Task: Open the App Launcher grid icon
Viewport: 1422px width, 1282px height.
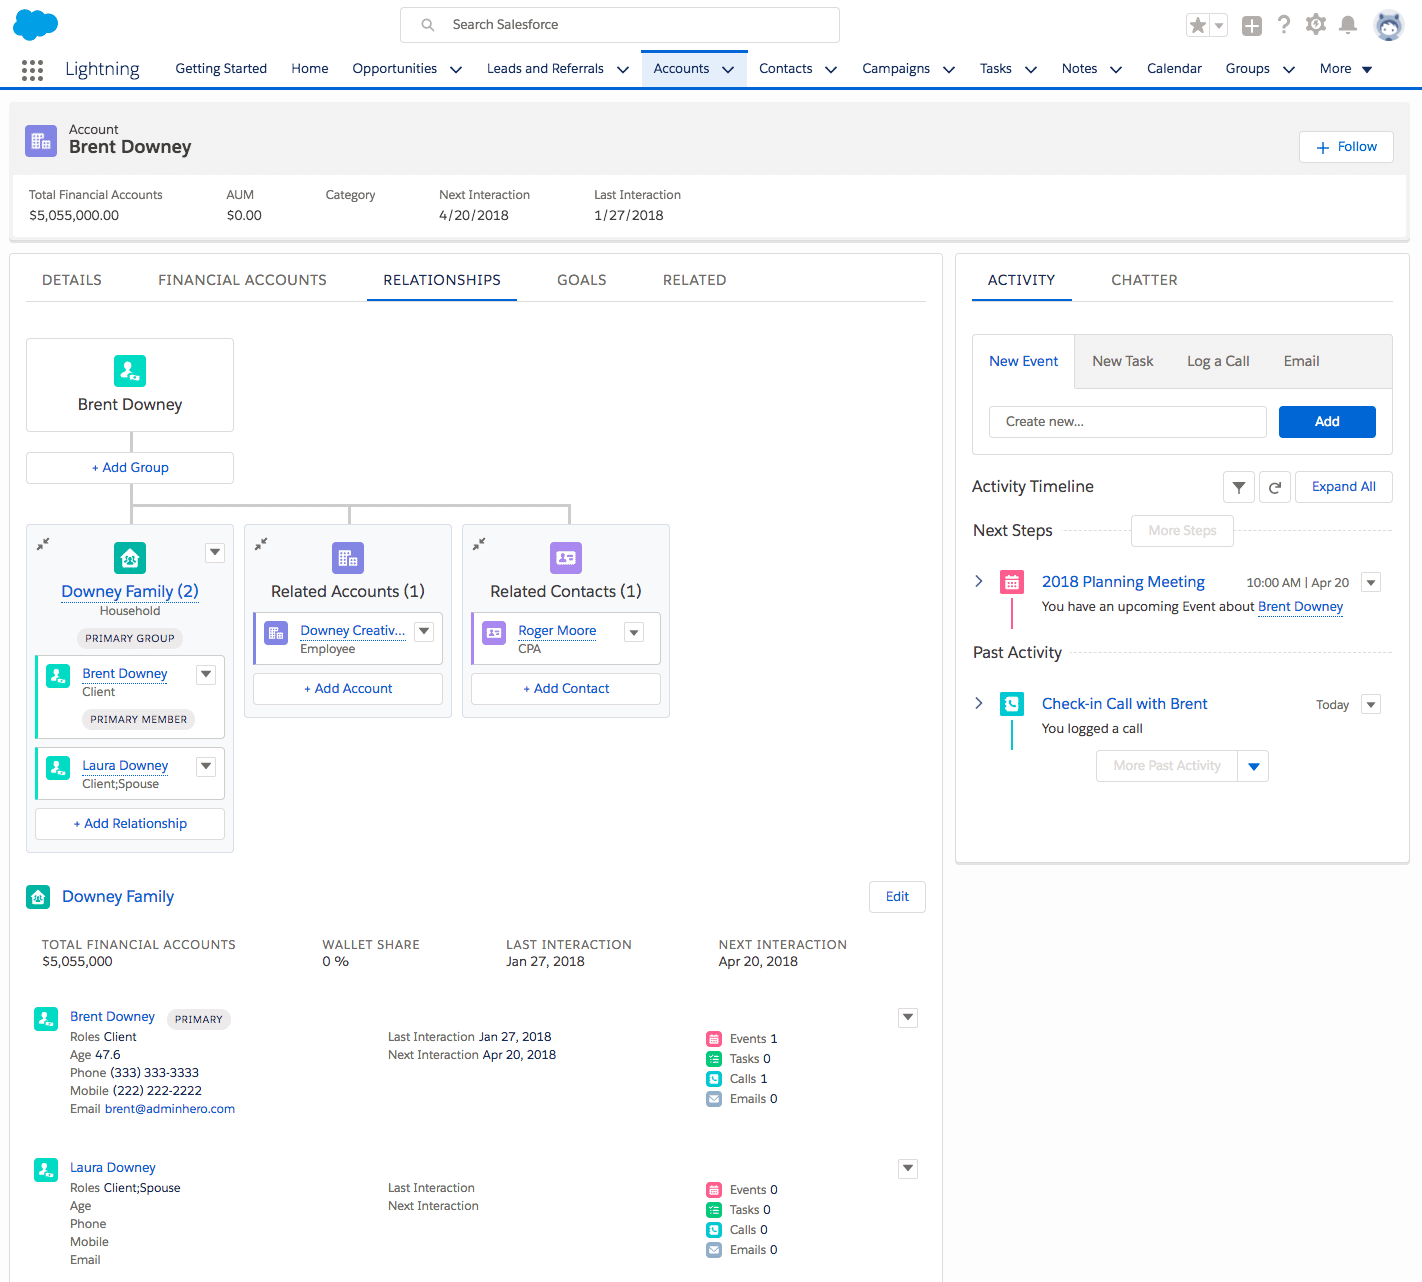Action: click(x=32, y=69)
